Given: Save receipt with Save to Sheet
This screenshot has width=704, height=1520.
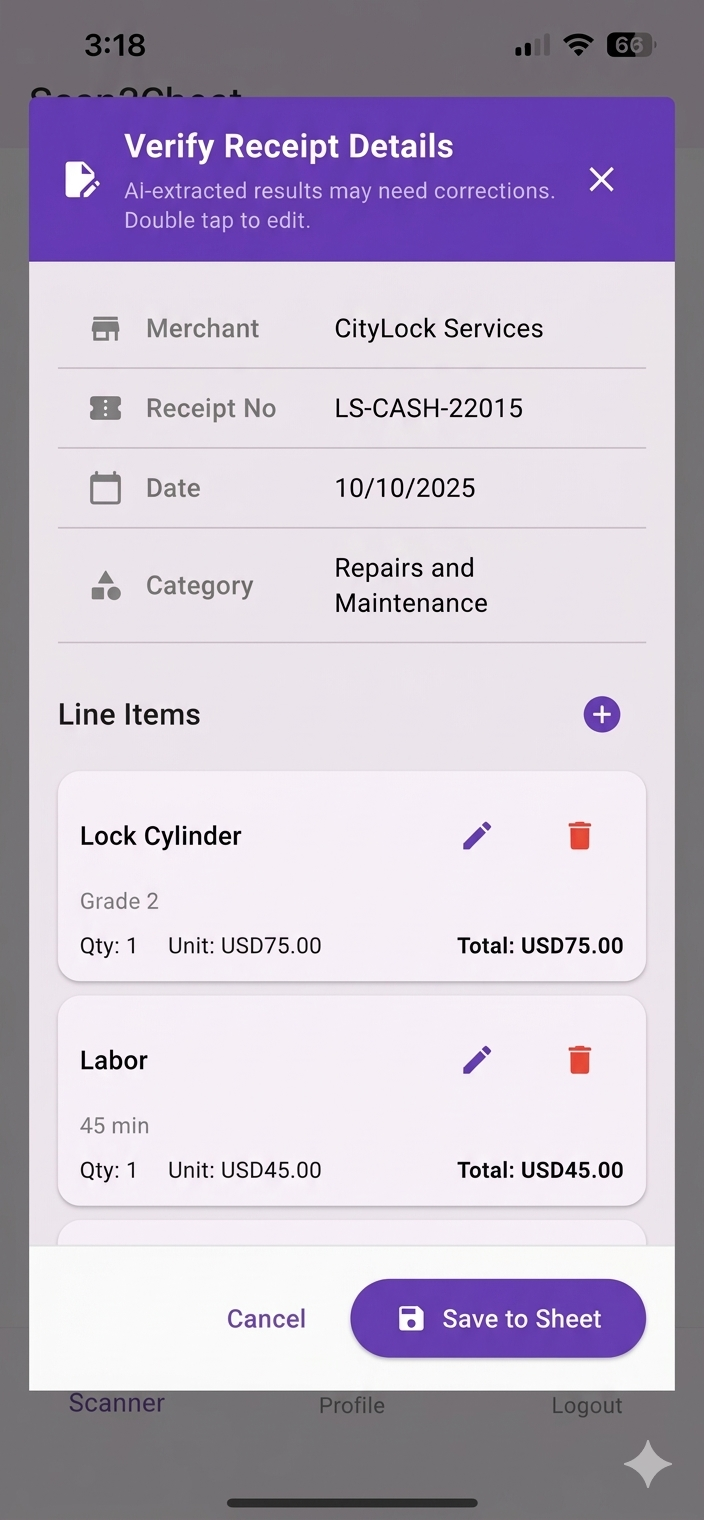Looking at the screenshot, I should pos(498,1318).
